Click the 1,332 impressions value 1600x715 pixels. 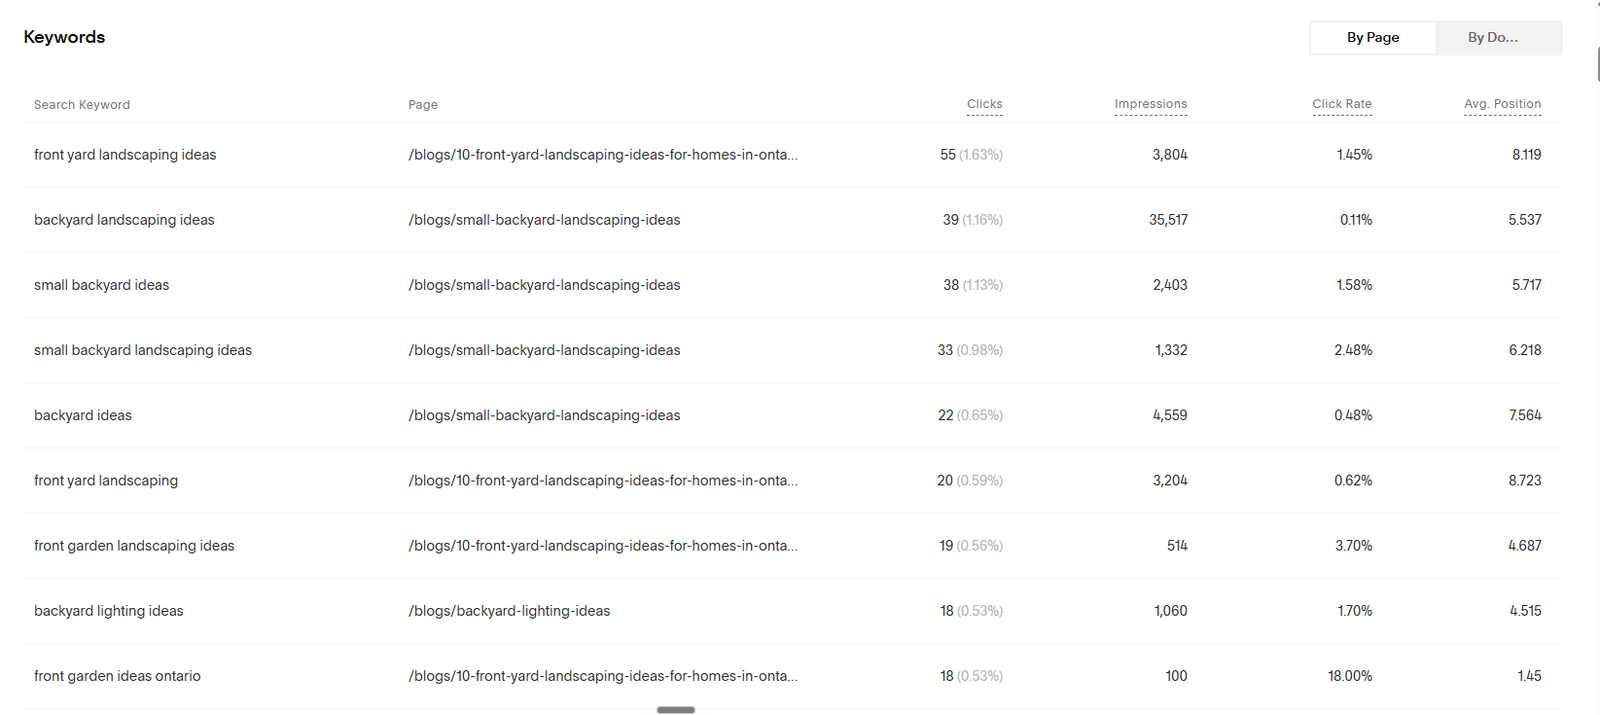pyautogui.click(x=1171, y=350)
